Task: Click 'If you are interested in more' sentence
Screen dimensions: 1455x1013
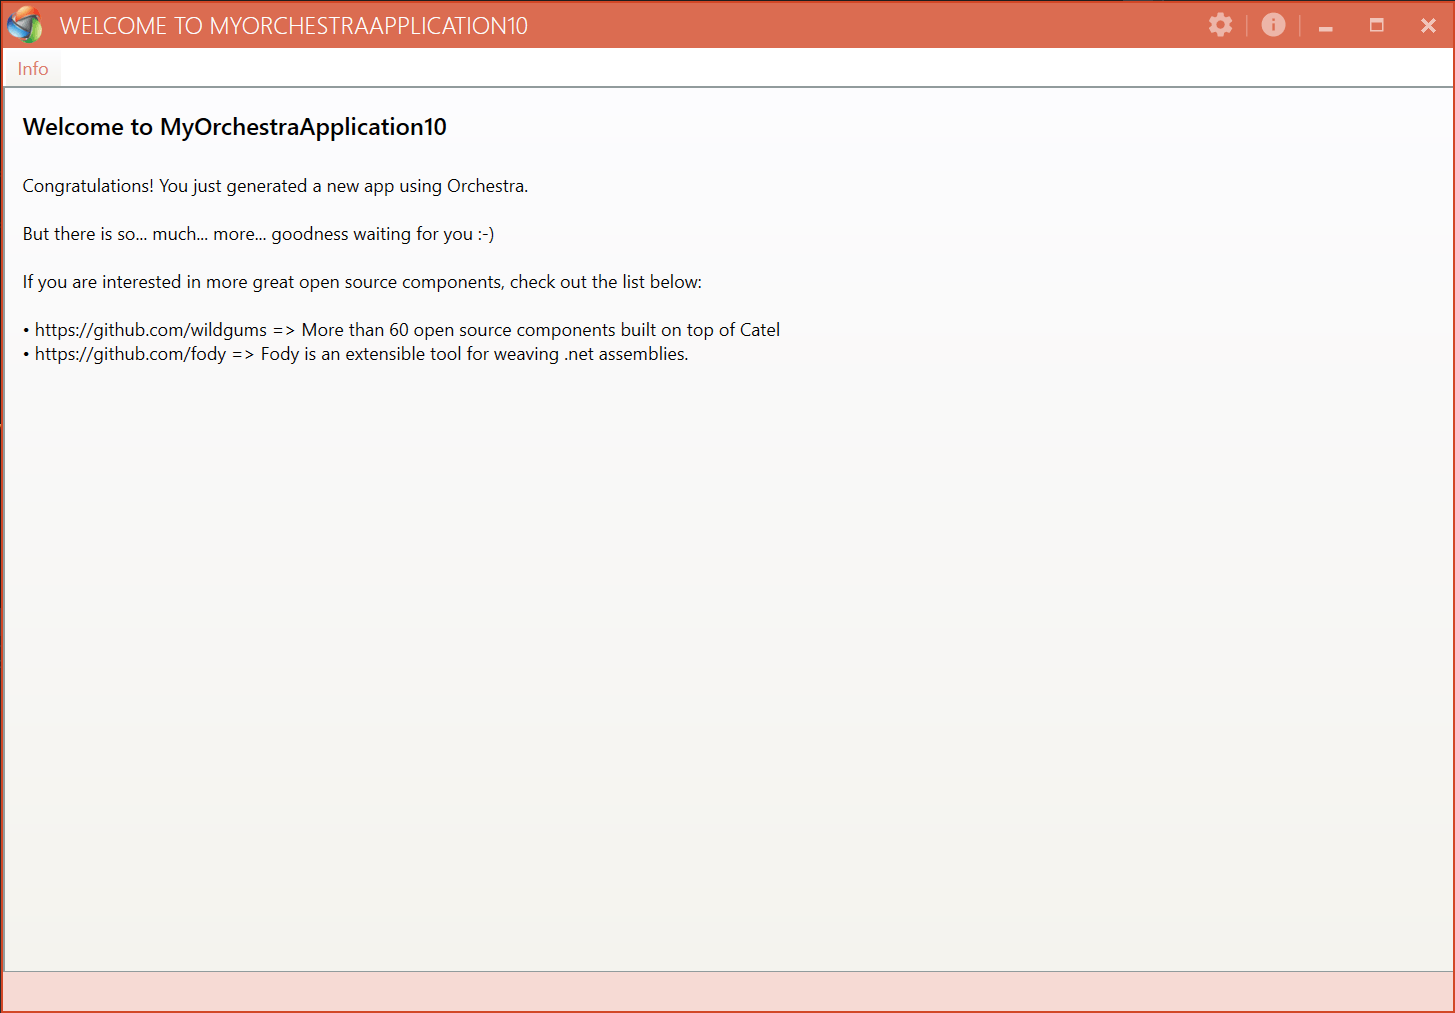Action: tap(362, 282)
